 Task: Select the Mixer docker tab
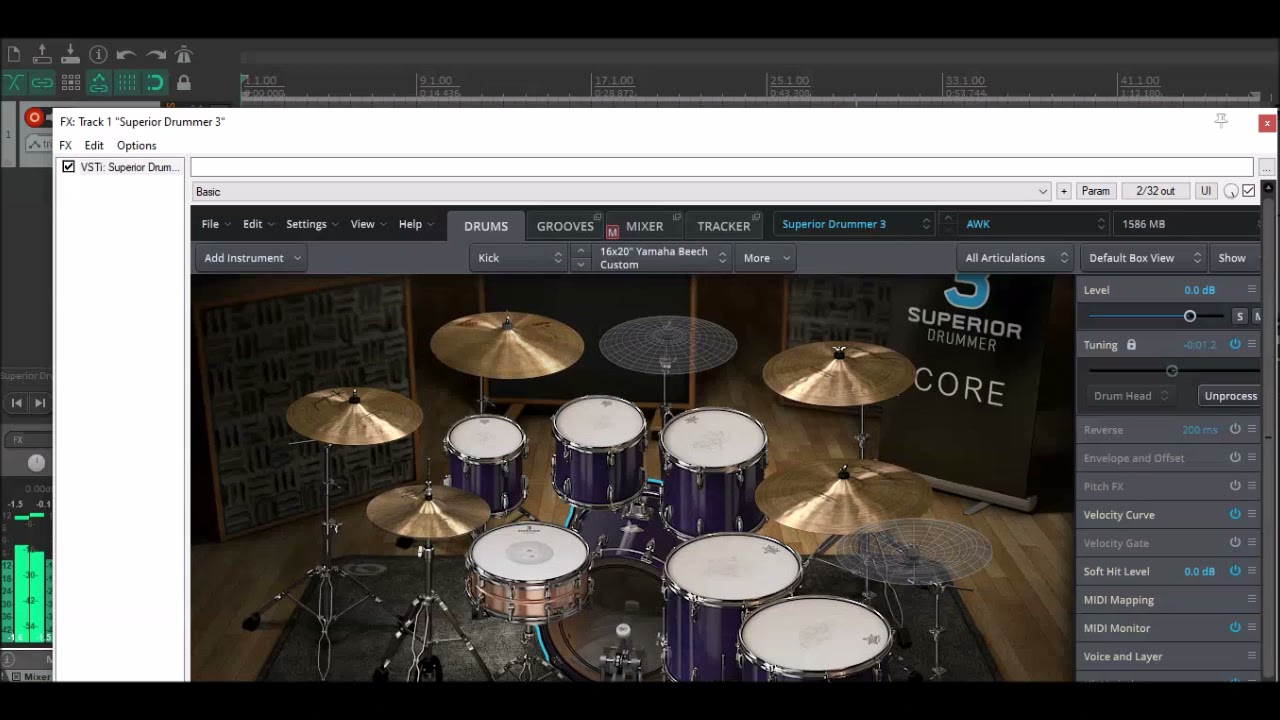click(31, 677)
